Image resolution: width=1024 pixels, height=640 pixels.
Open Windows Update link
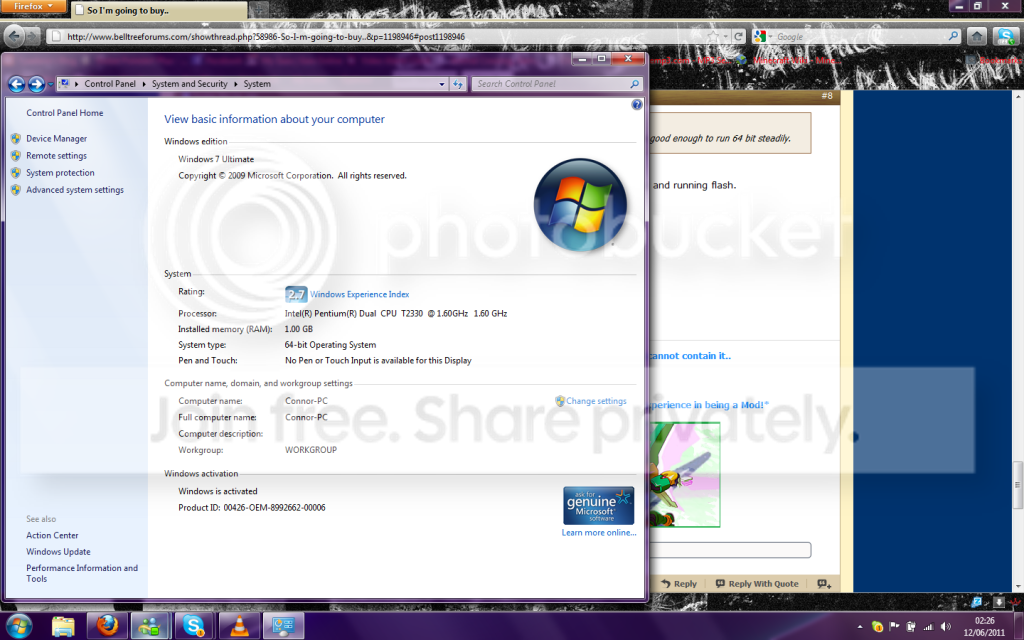[x=58, y=552]
